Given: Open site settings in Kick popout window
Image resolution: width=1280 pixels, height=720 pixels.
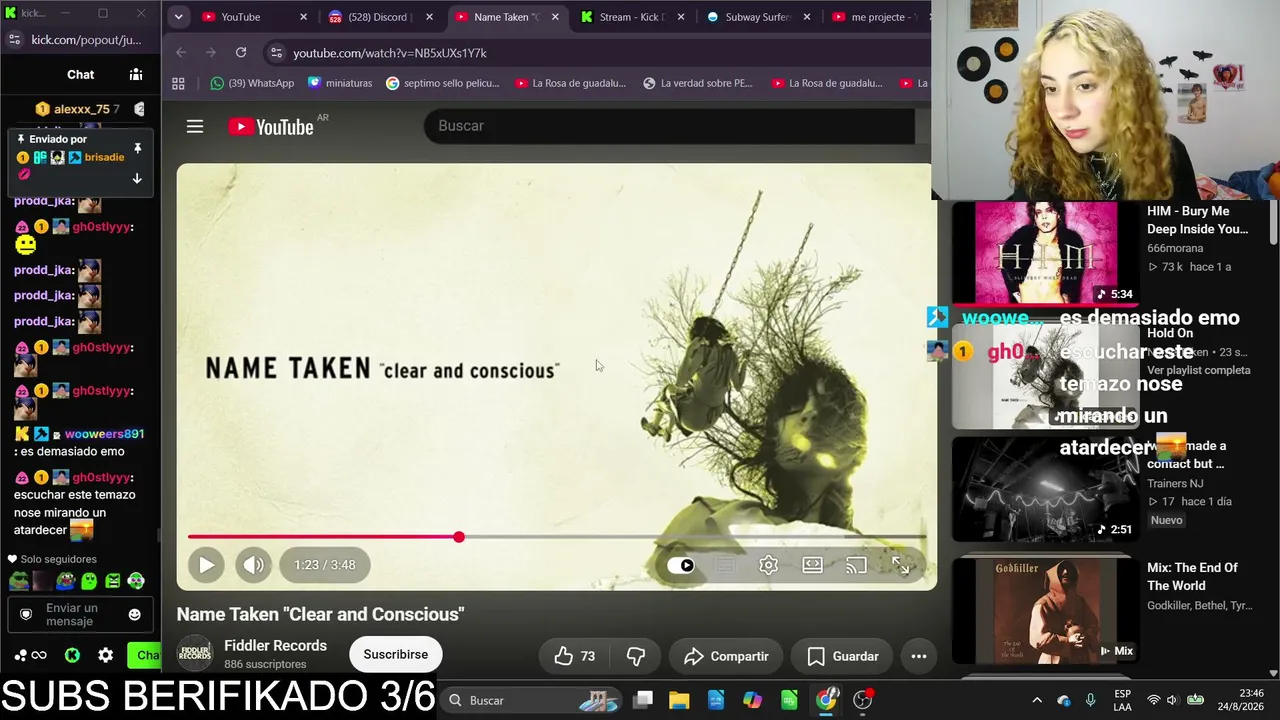Looking at the screenshot, I should click(x=14, y=40).
